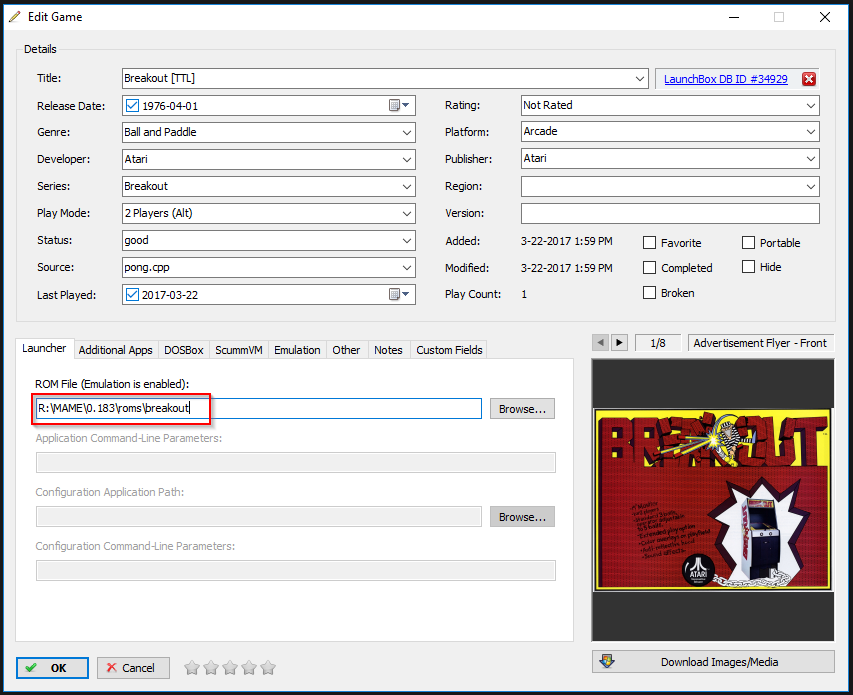This screenshot has width=853, height=695.
Task: Rate the game four stars
Action: click(249, 667)
